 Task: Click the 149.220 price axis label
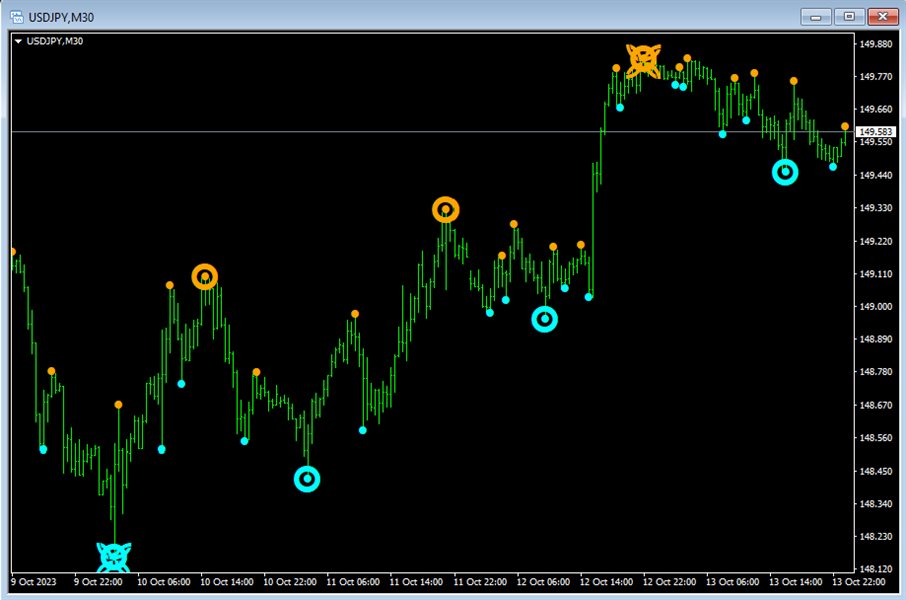(876, 242)
